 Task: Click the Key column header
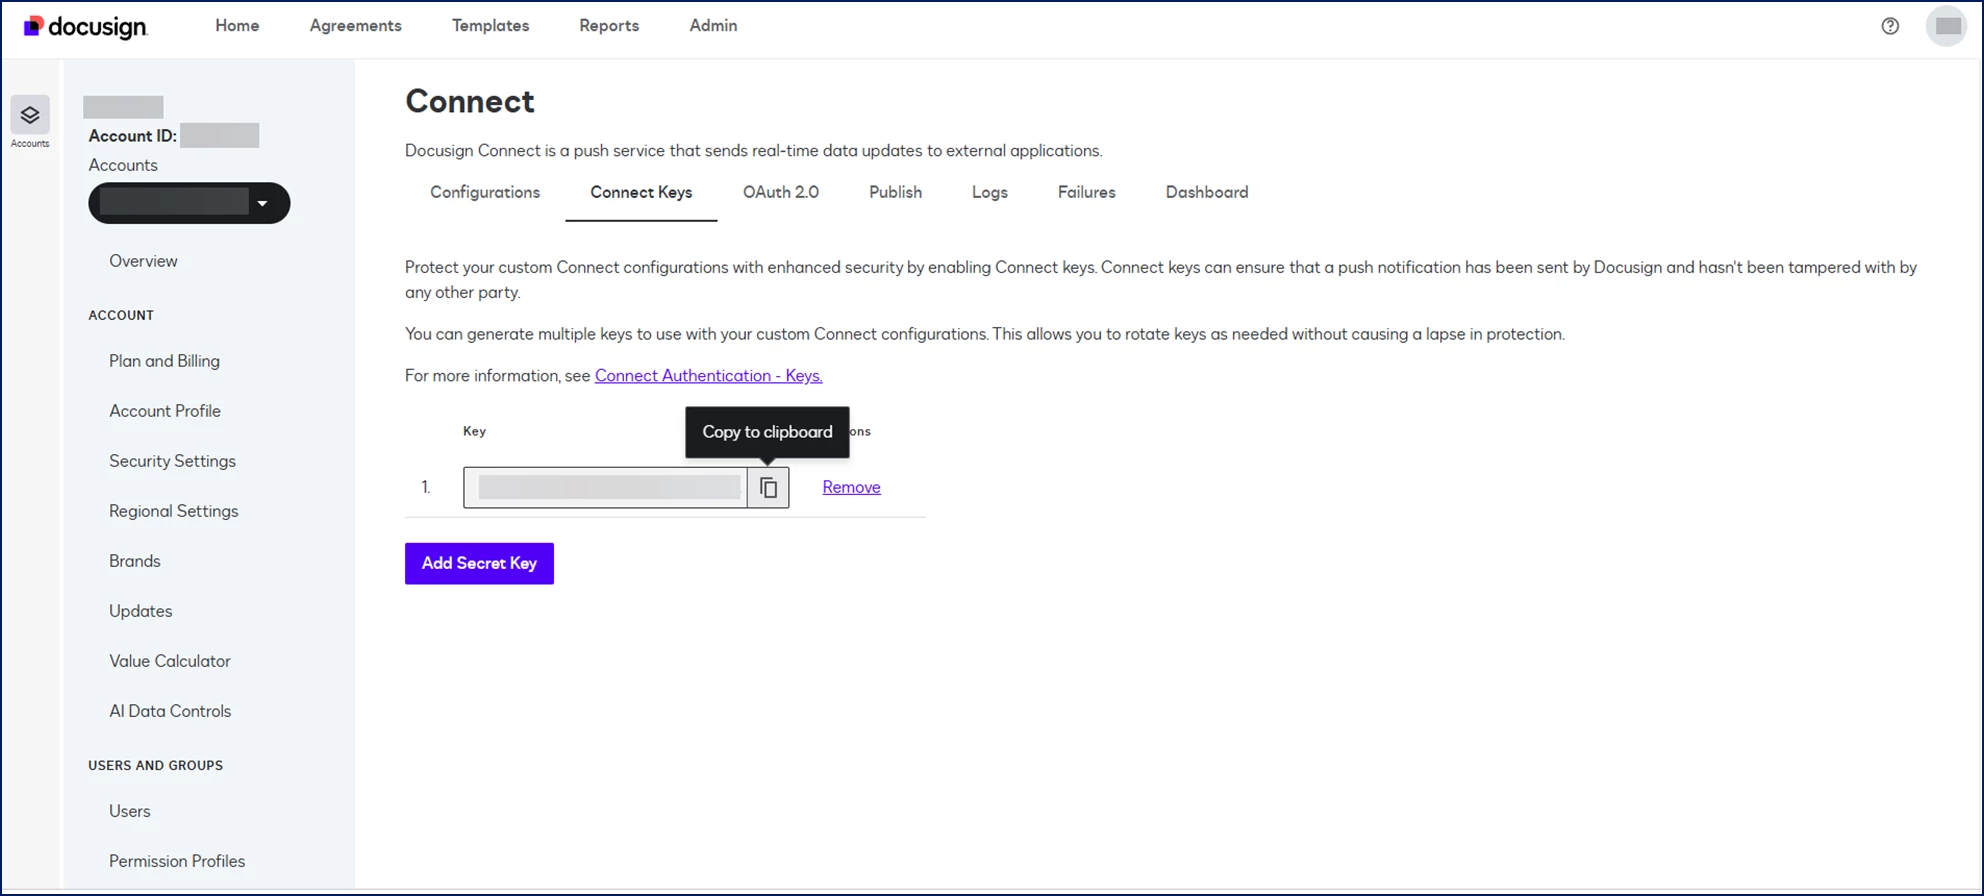474,431
